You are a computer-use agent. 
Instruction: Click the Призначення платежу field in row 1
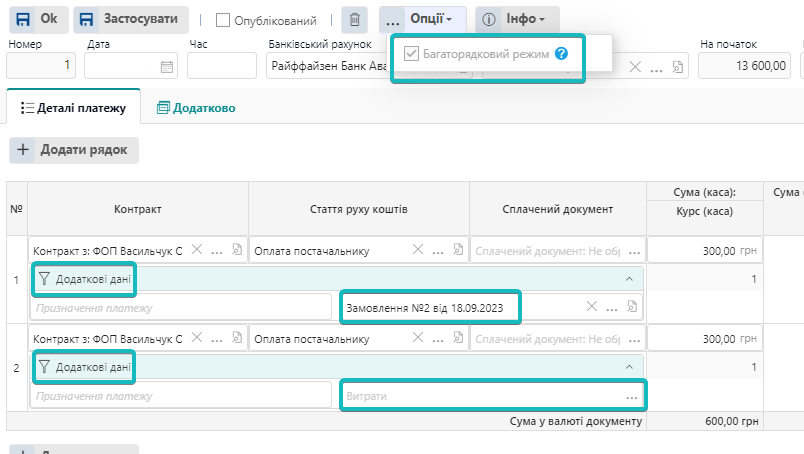(182, 306)
